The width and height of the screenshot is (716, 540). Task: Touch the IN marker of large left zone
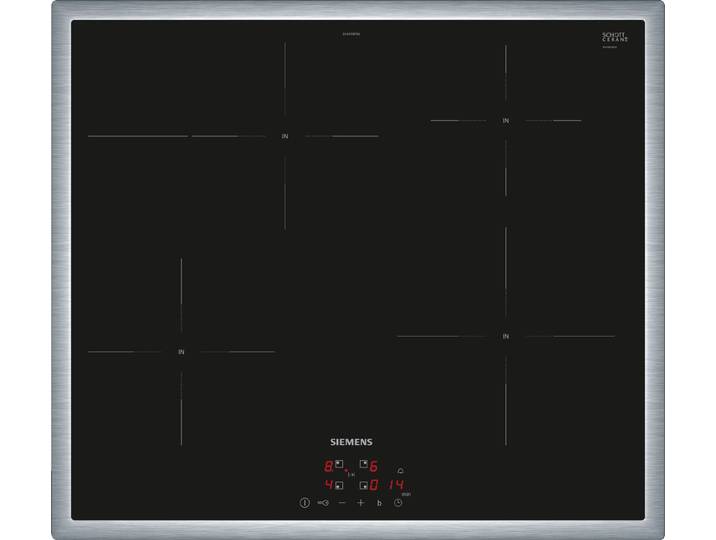pos(285,136)
